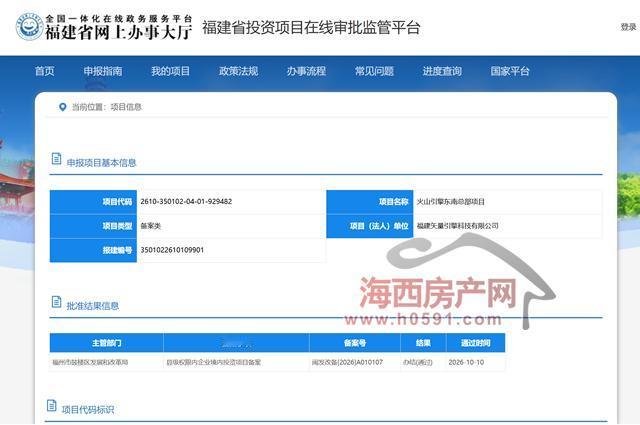Click the 项目类型 label cell
The height and width of the screenshot is (425, 640).
(93, 226)
